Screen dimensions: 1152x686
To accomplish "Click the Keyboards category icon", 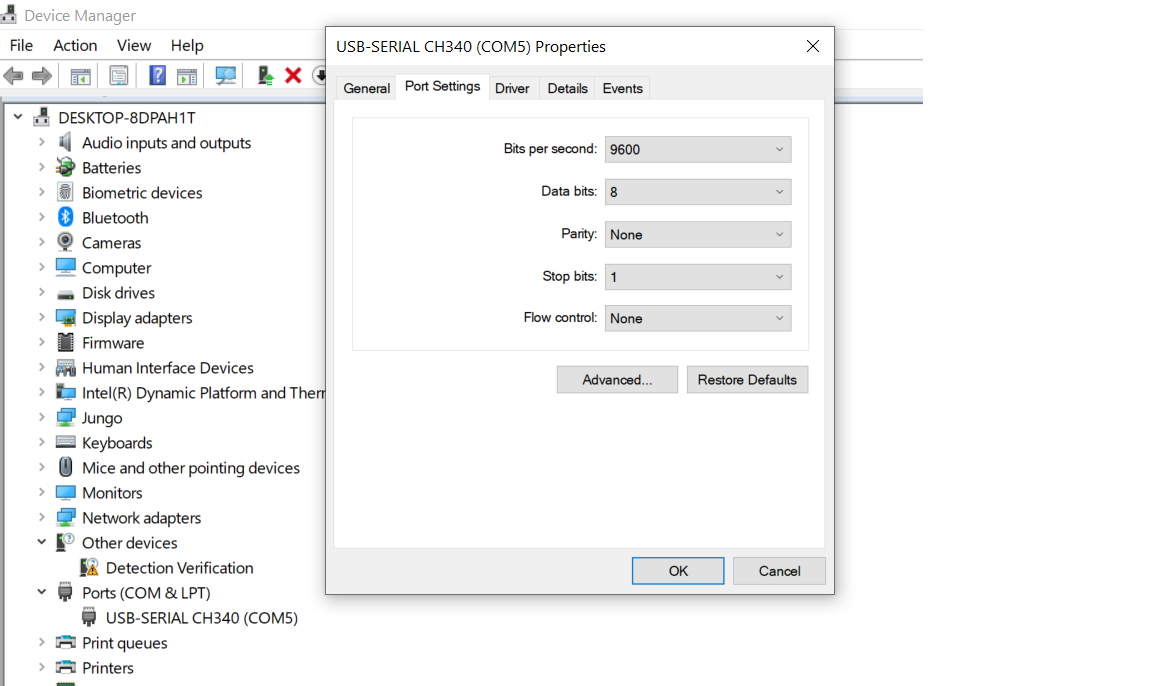I will (x=65, y=442).
